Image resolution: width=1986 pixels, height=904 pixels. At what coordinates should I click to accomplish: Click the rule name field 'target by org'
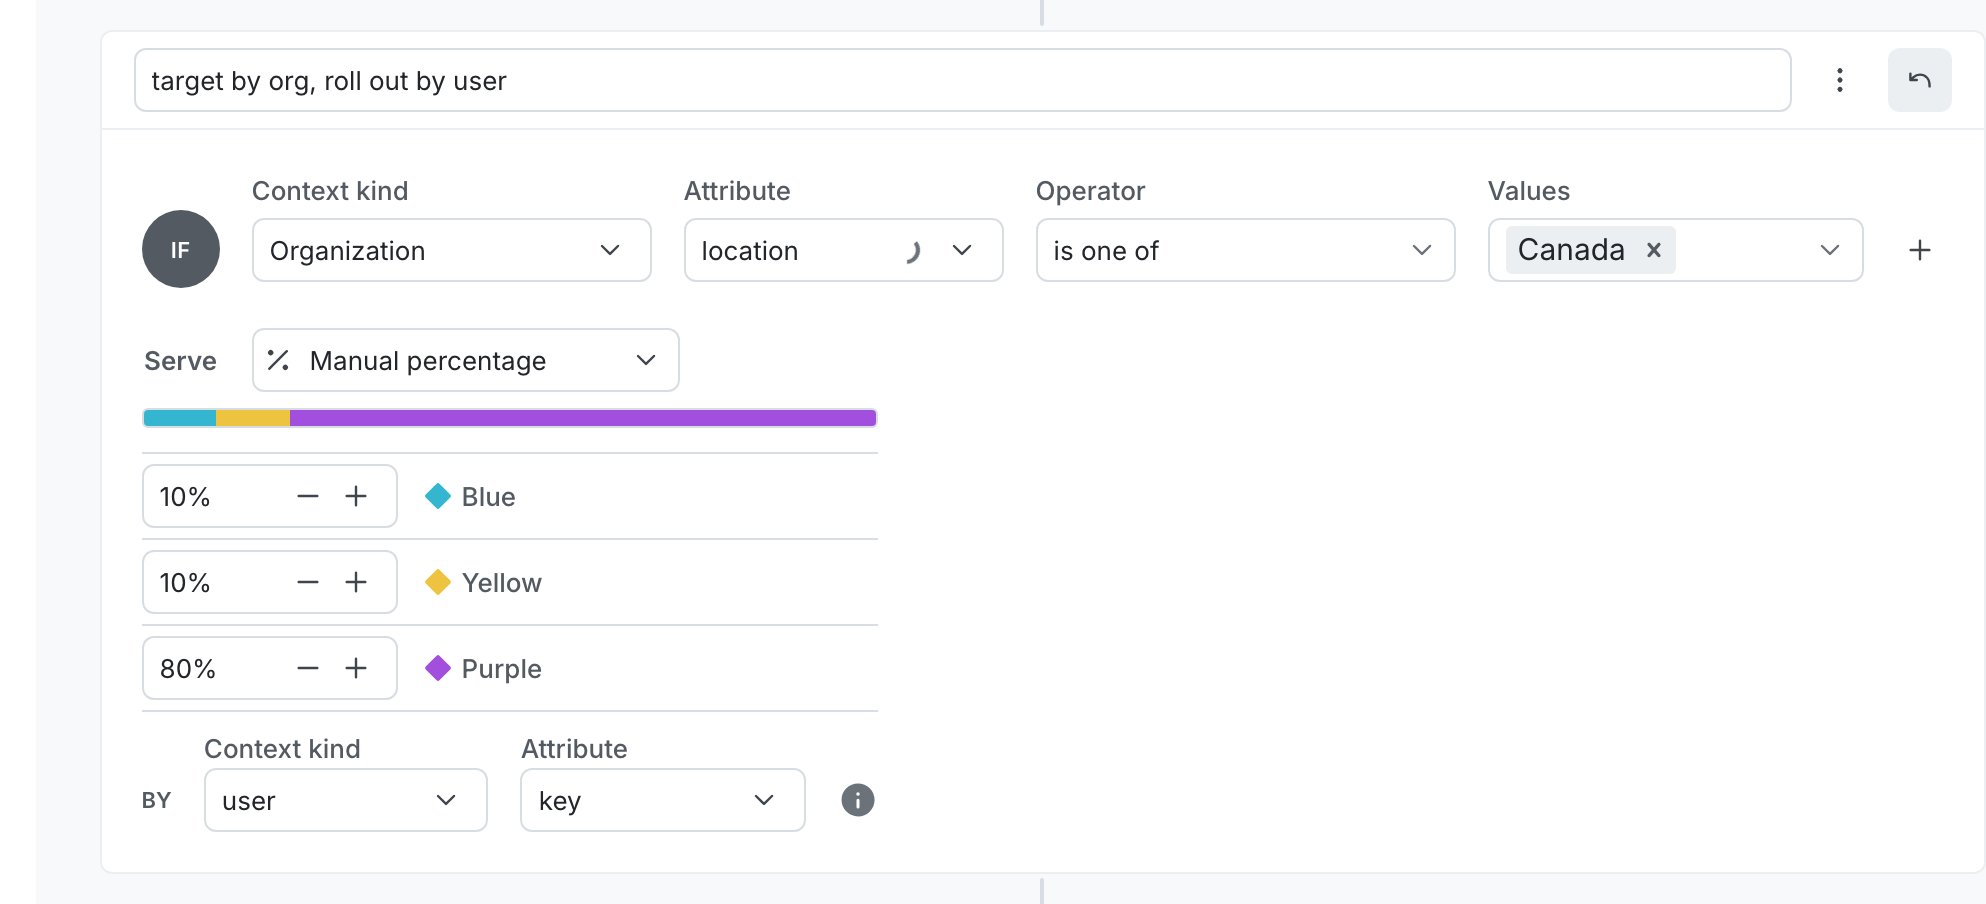[x=962, y=80]
